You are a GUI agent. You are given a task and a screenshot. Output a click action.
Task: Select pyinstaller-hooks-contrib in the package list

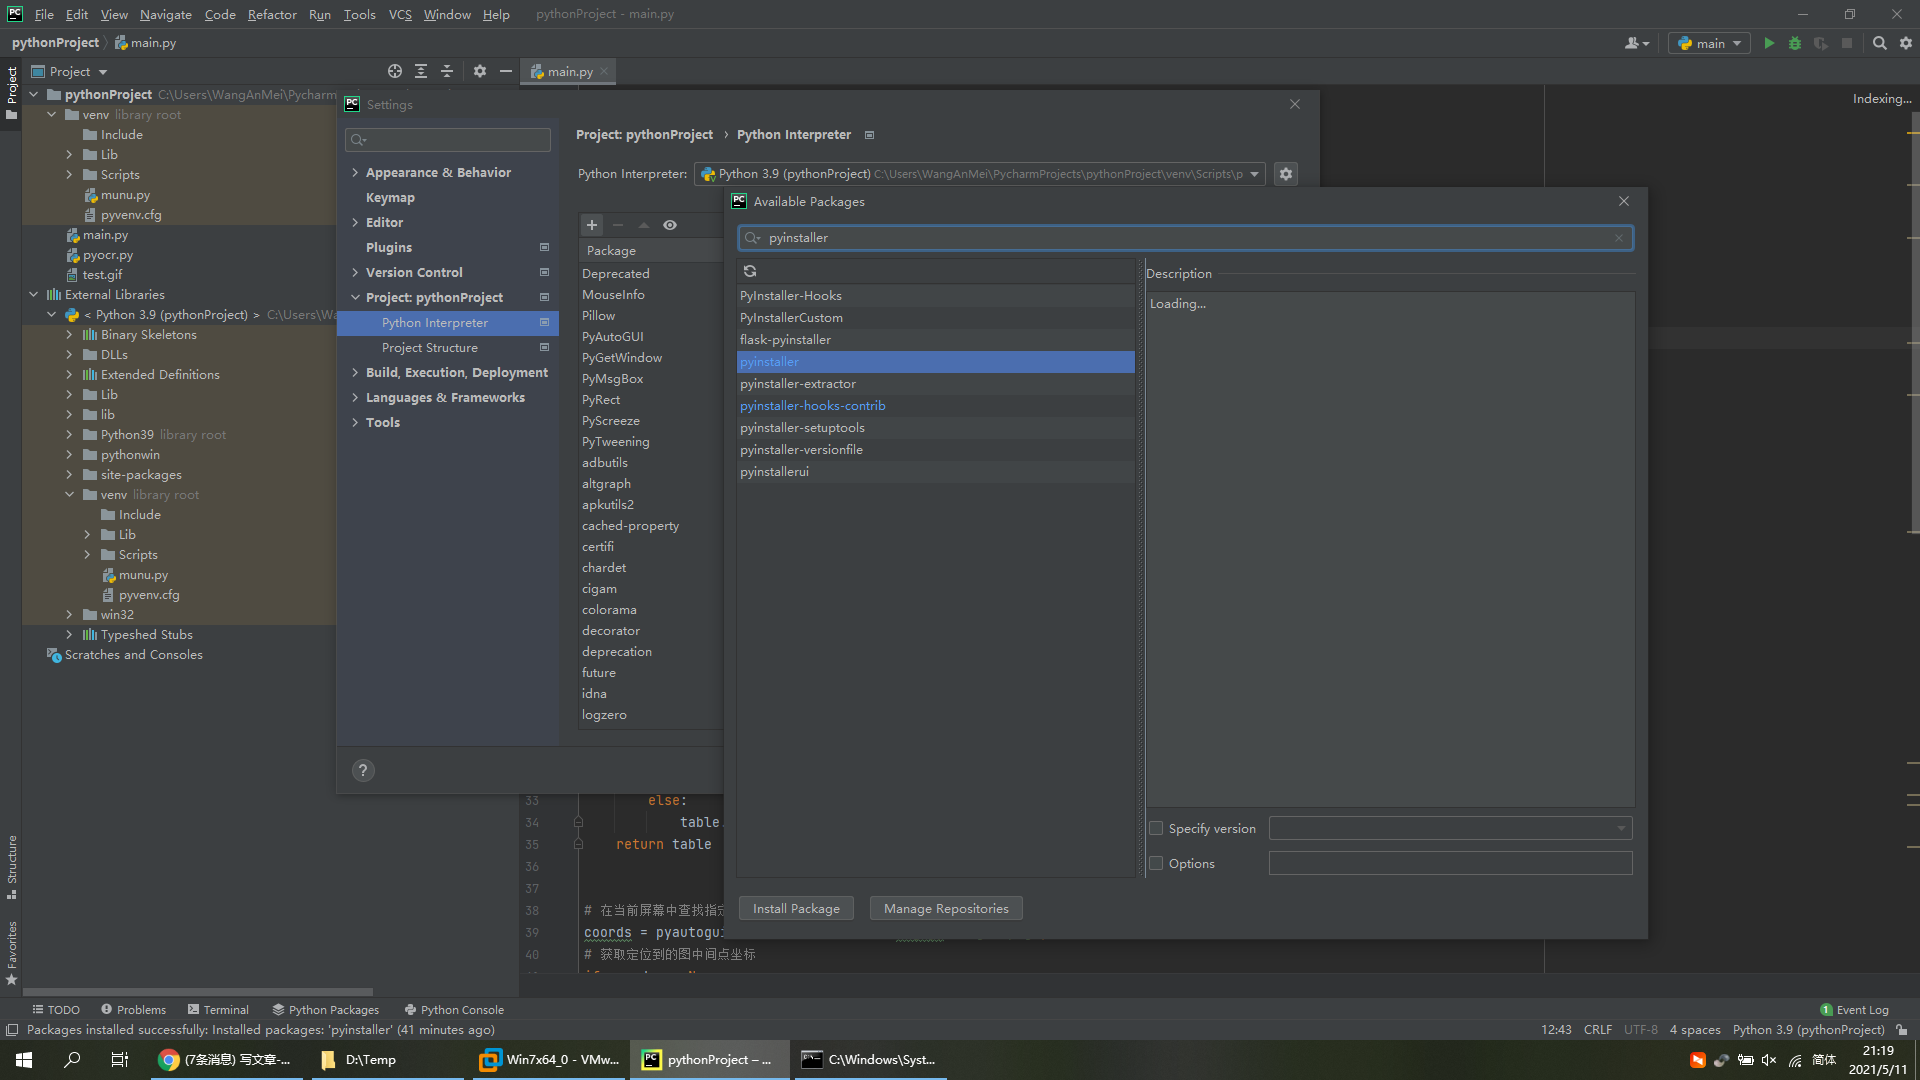813,406
